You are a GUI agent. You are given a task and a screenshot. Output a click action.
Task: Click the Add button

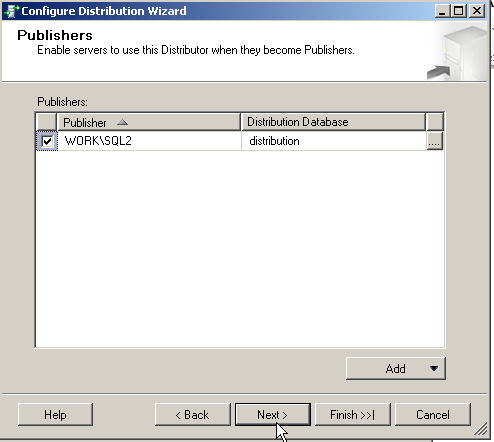click(396, 368)
